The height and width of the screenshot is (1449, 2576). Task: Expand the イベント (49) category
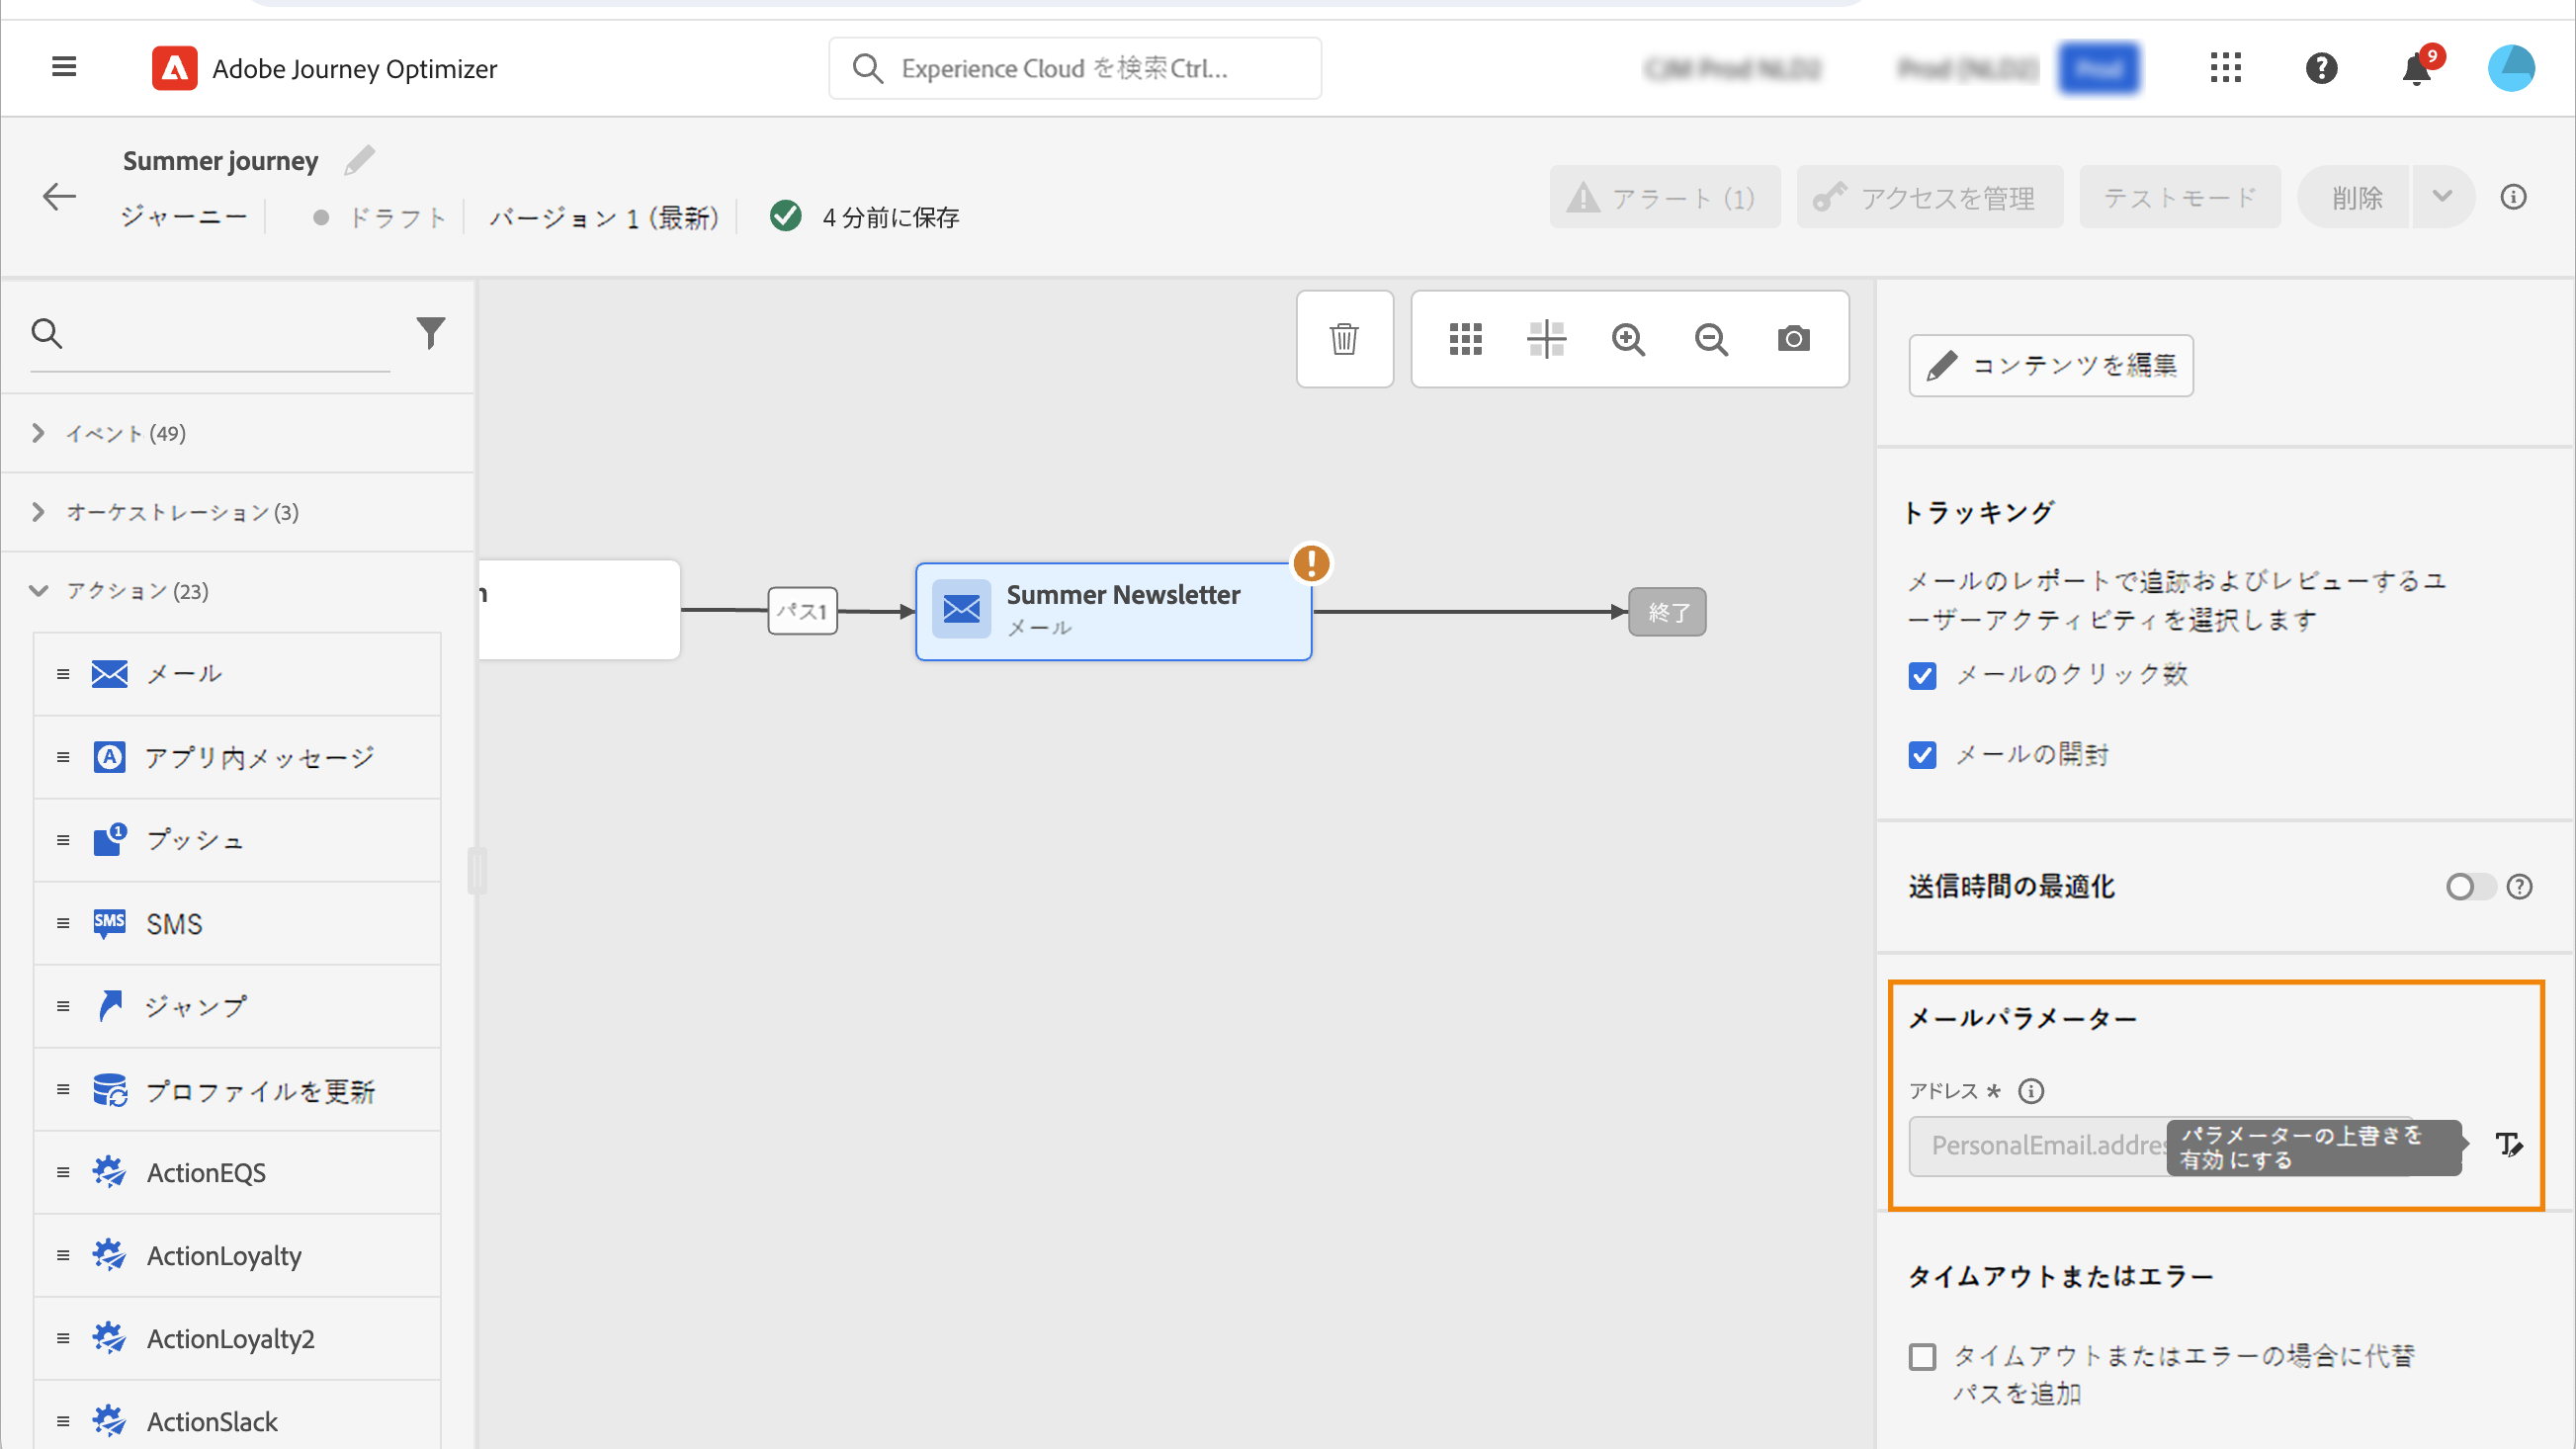pos(125,433)
